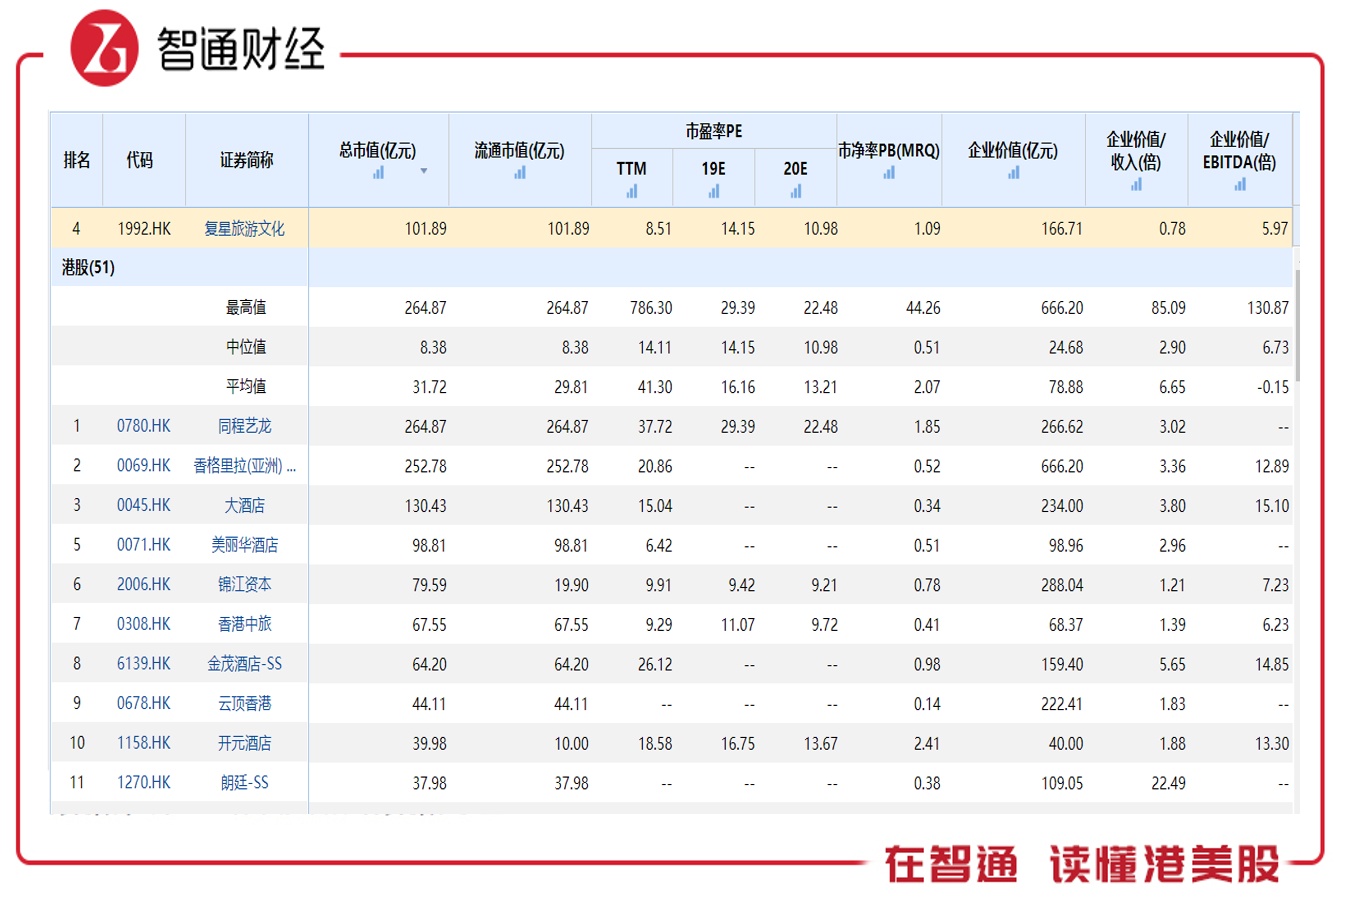This screenshot has width=1356, height=909.
Task: Open stock code 1158.HK
Action: click(144, 744)
